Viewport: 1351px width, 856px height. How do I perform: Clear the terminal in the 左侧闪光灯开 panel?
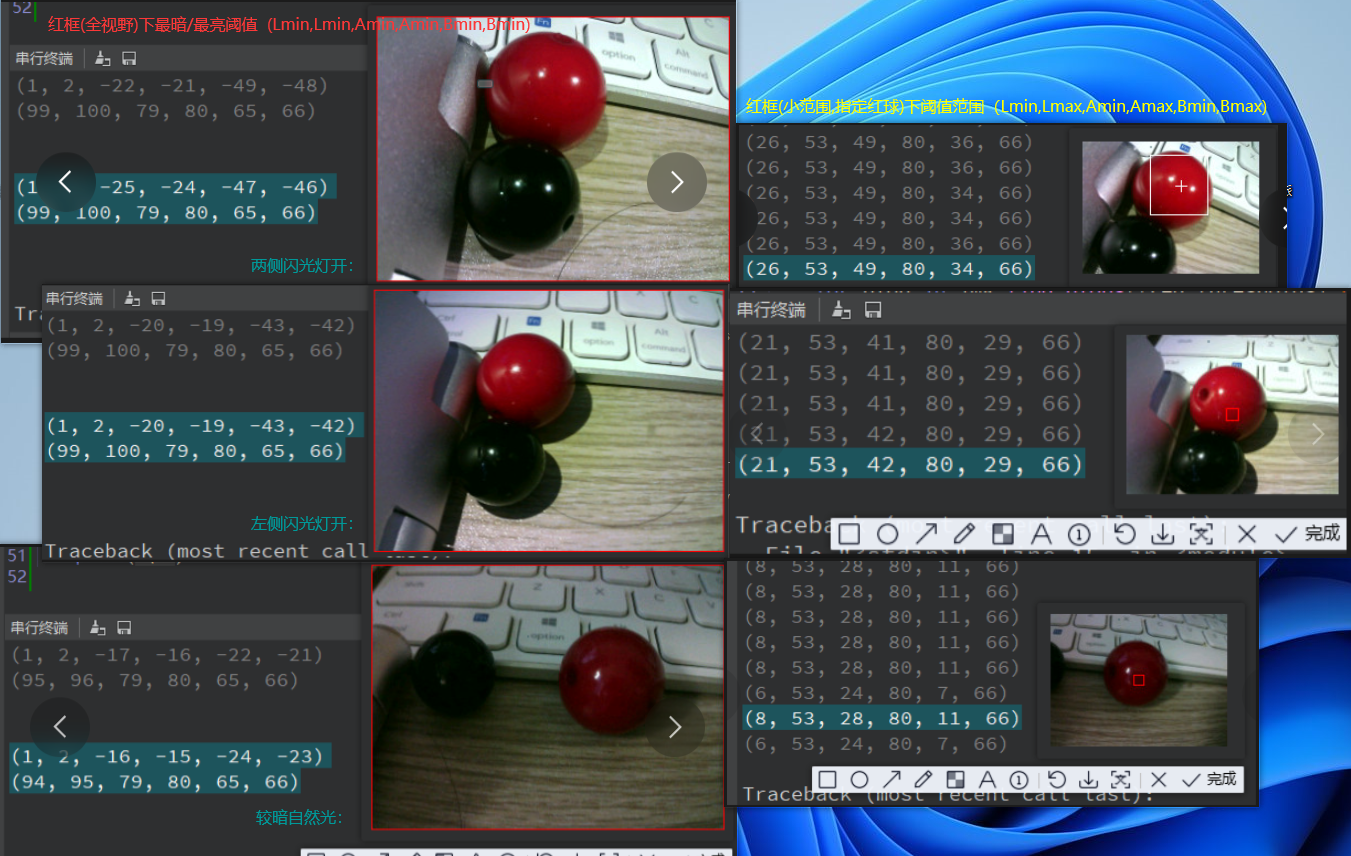coord(131,298)
